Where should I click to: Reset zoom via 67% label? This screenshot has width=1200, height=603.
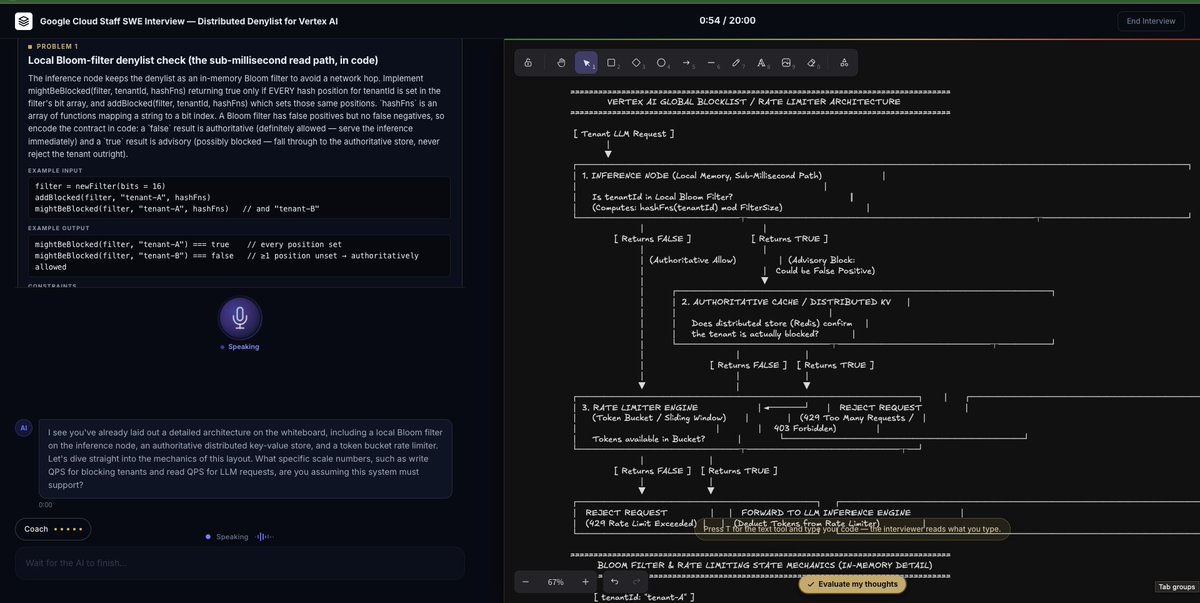click(x=555, y=581)
